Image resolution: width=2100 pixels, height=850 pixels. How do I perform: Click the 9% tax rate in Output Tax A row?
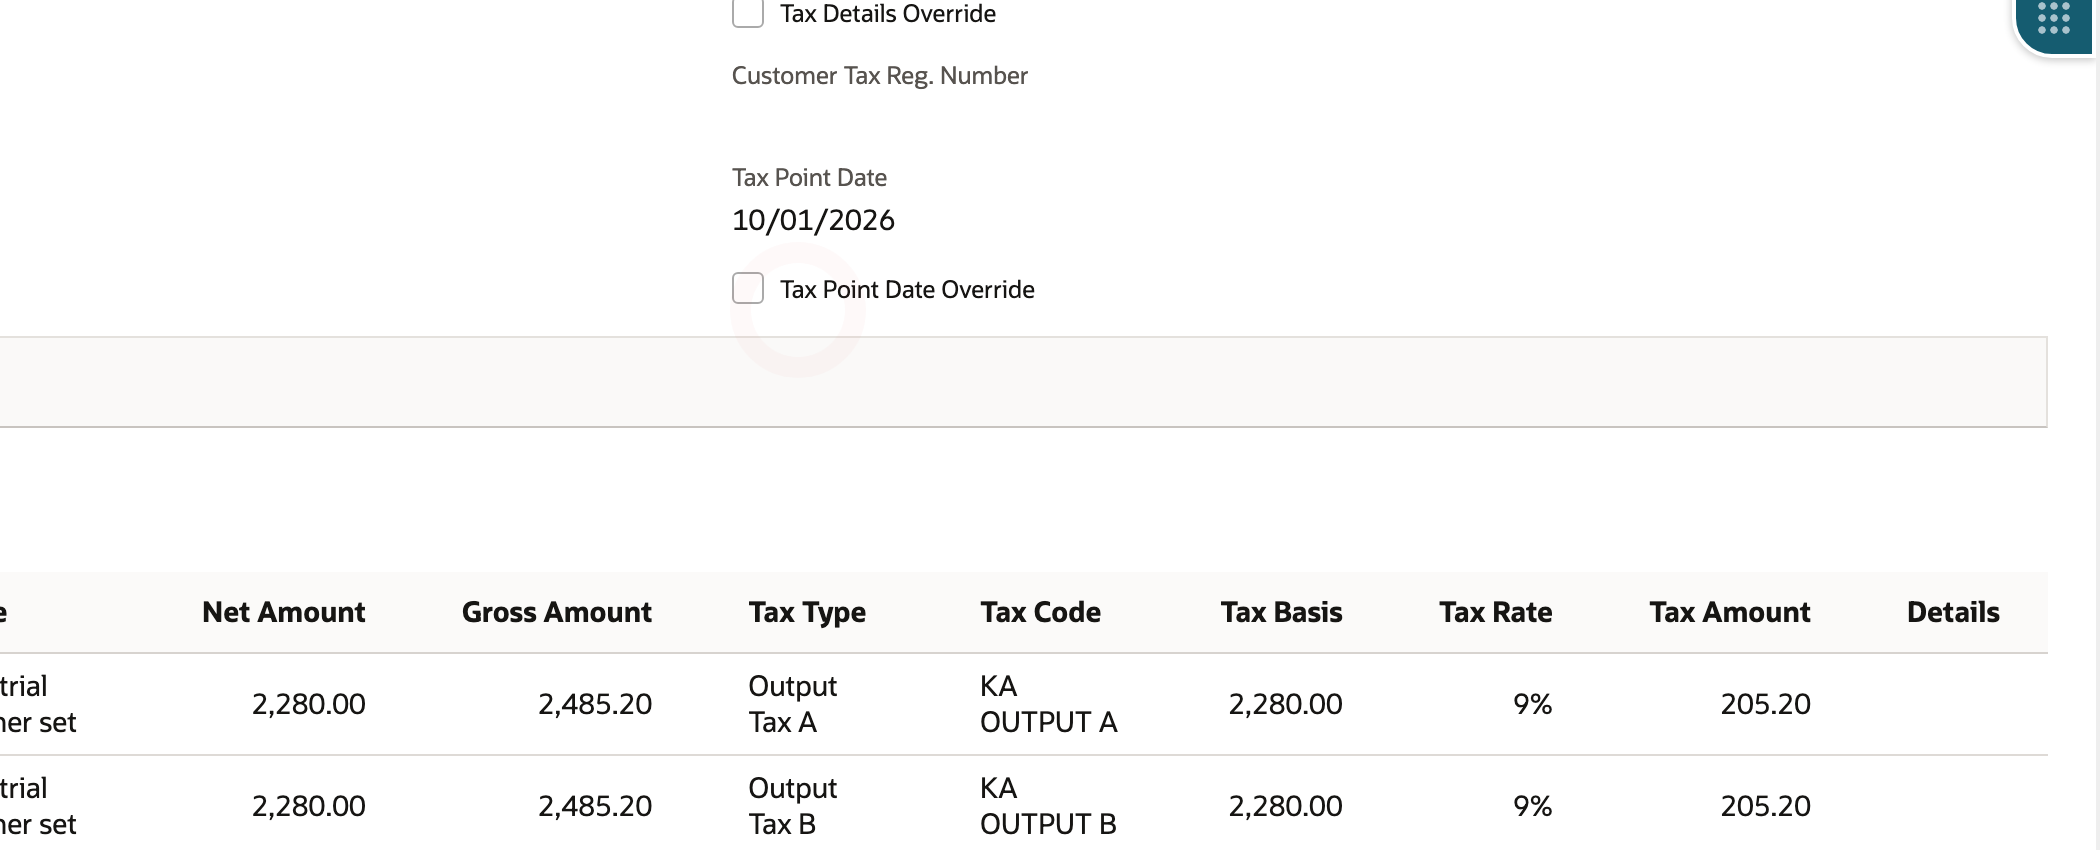[x=1532, y=704]
